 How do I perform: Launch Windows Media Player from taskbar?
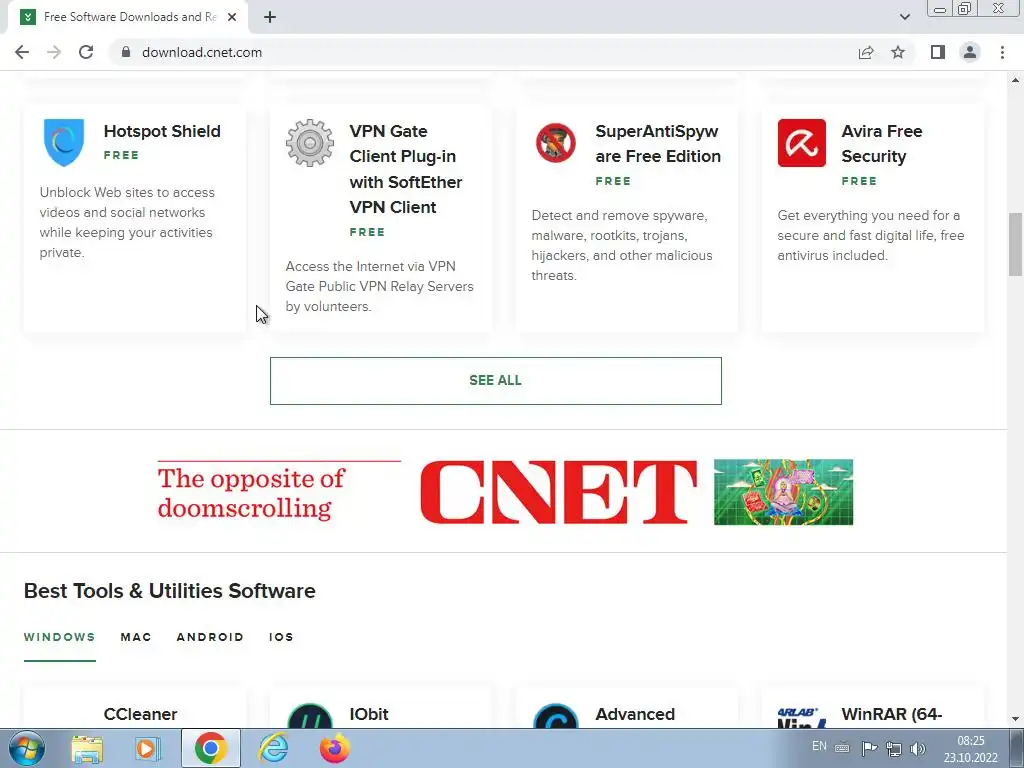pos(148,748)
